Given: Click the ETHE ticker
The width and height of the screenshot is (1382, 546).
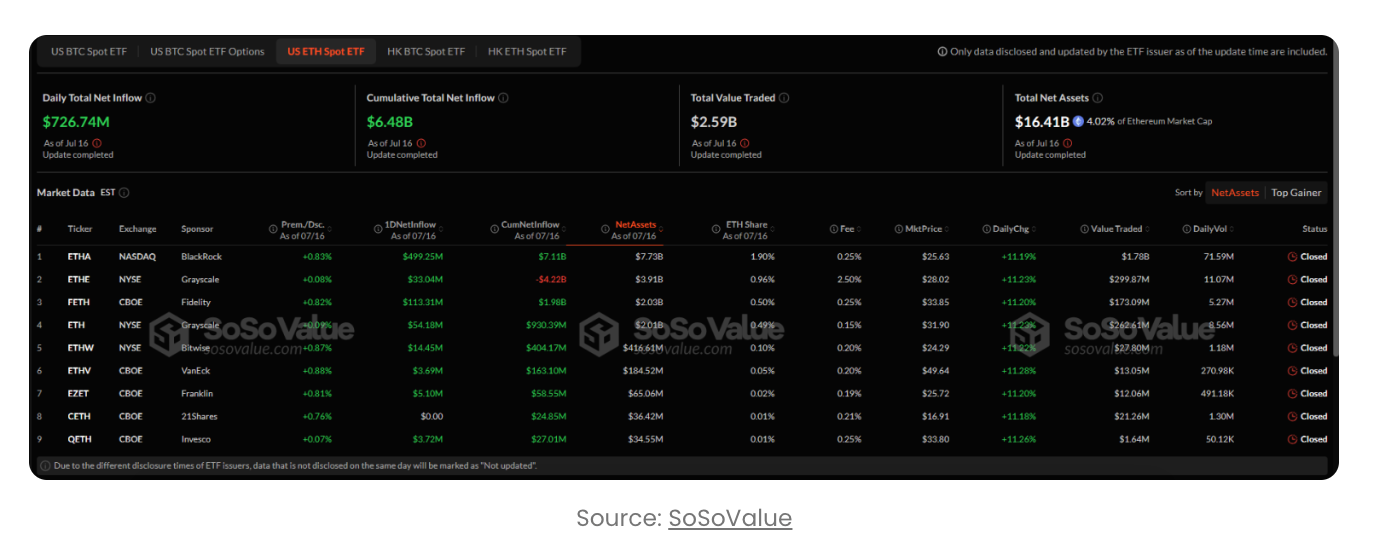Looking at the screenshot, I should tap(79, 280).
